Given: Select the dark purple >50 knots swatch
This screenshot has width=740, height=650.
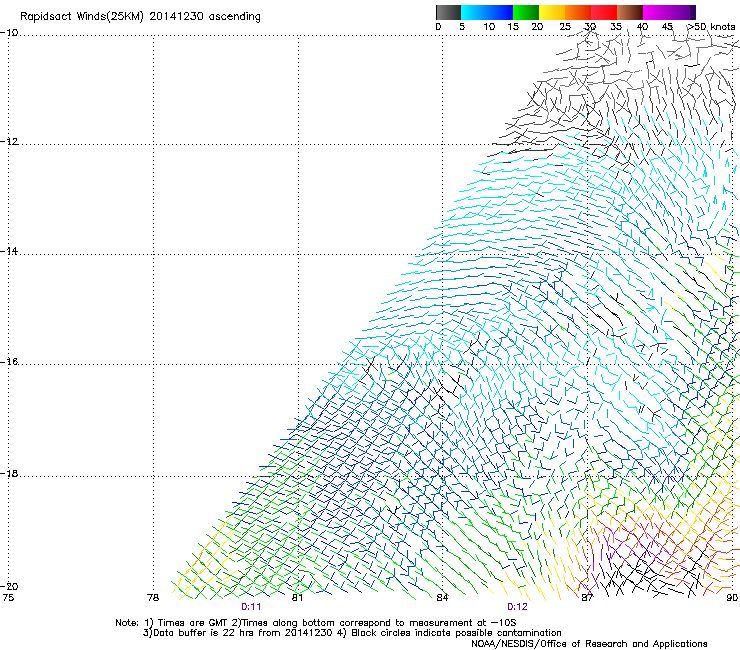Looking at the screenshot, I should pos(693,12).
